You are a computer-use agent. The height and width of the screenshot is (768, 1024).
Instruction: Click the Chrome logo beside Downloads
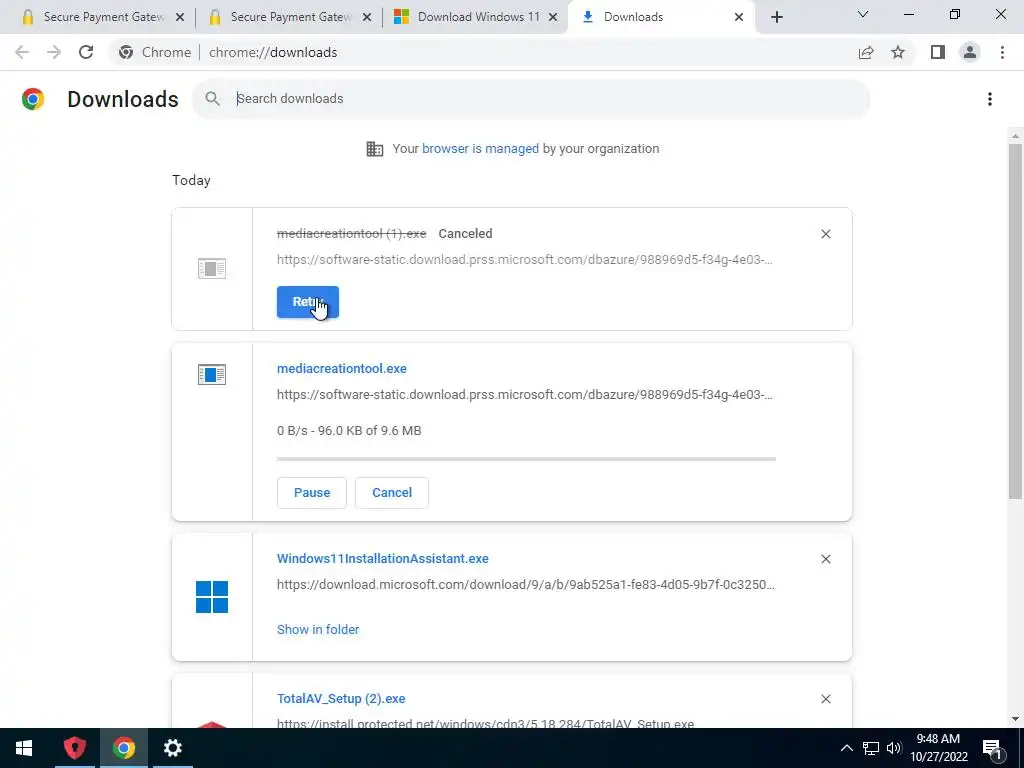[33, 99]
